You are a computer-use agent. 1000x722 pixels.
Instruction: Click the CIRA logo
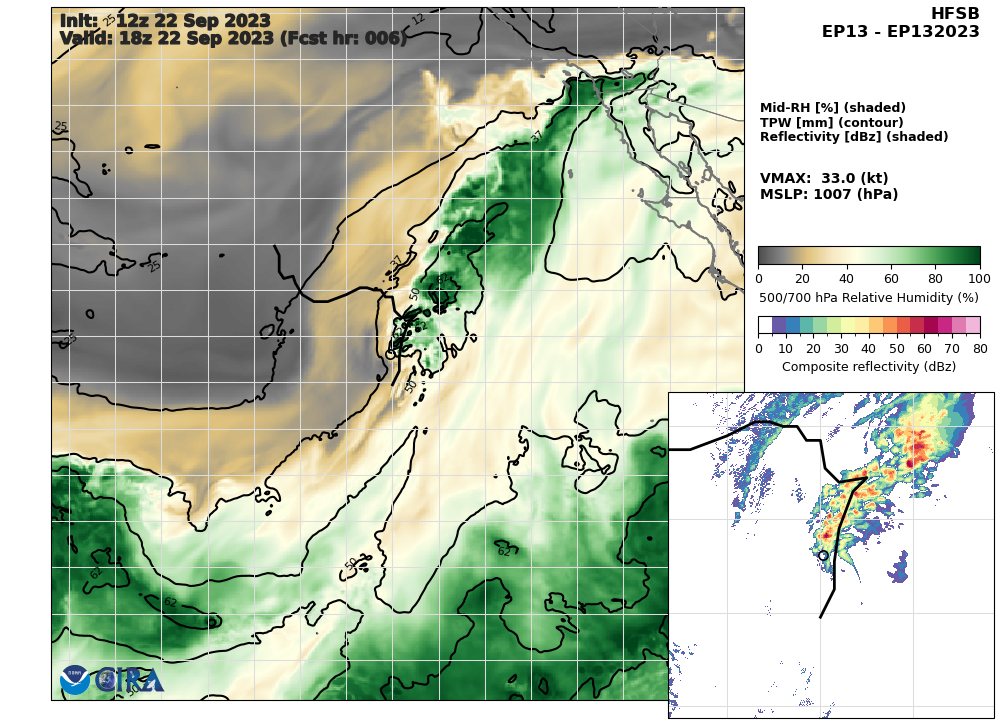(x=130, y=681)
